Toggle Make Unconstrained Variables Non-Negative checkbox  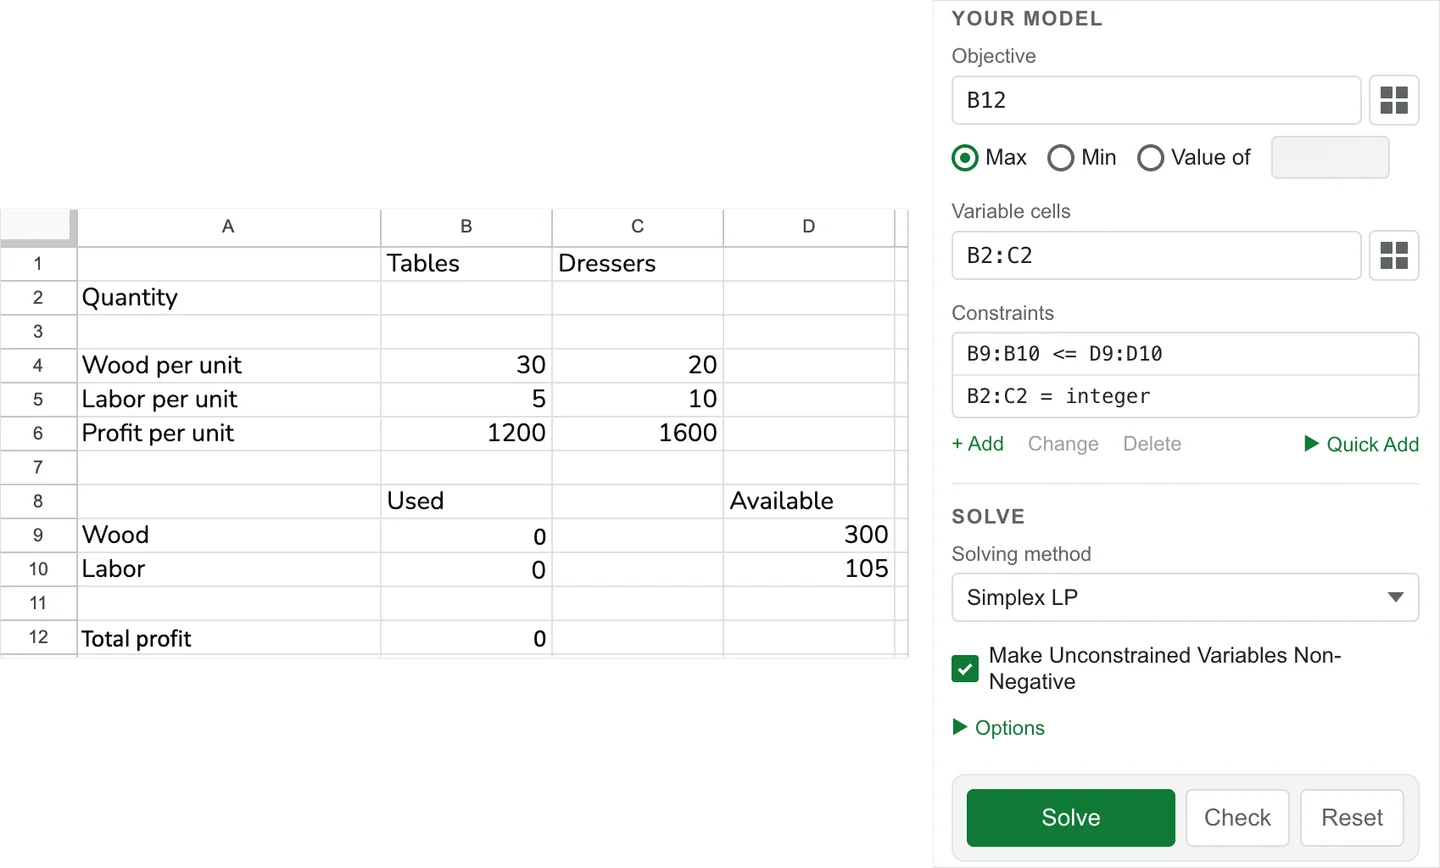[x=965, y=669]
